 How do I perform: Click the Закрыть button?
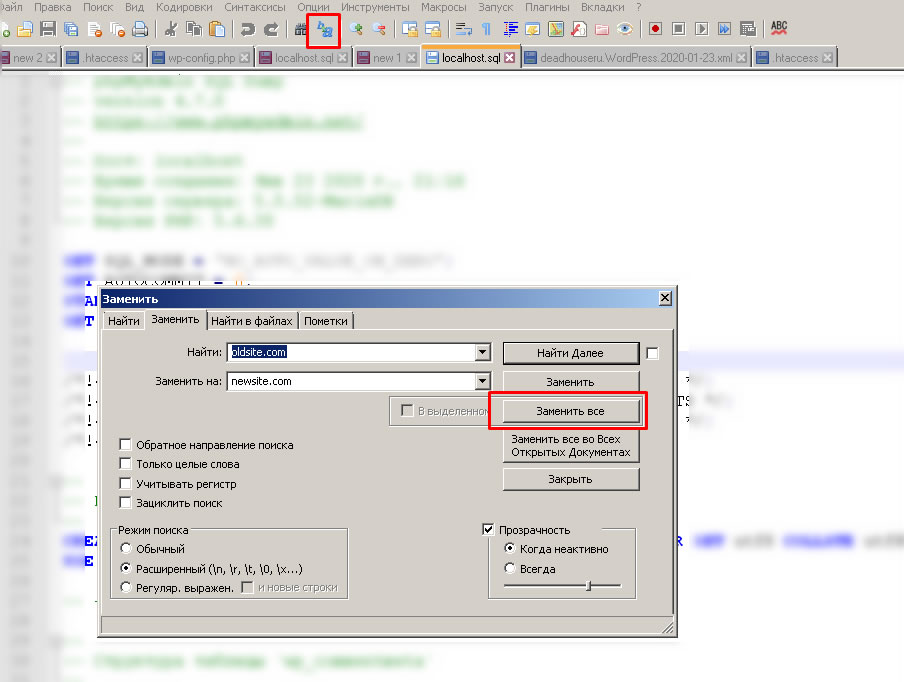click(x=571, y=479)
